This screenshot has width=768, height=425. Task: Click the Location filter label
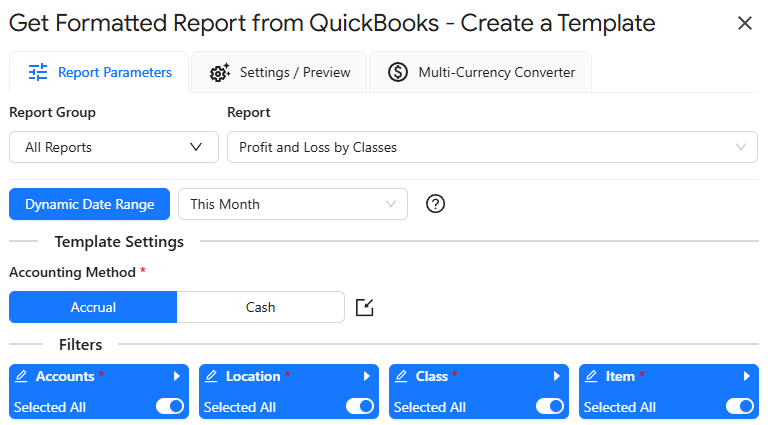[x=253, y=376]
